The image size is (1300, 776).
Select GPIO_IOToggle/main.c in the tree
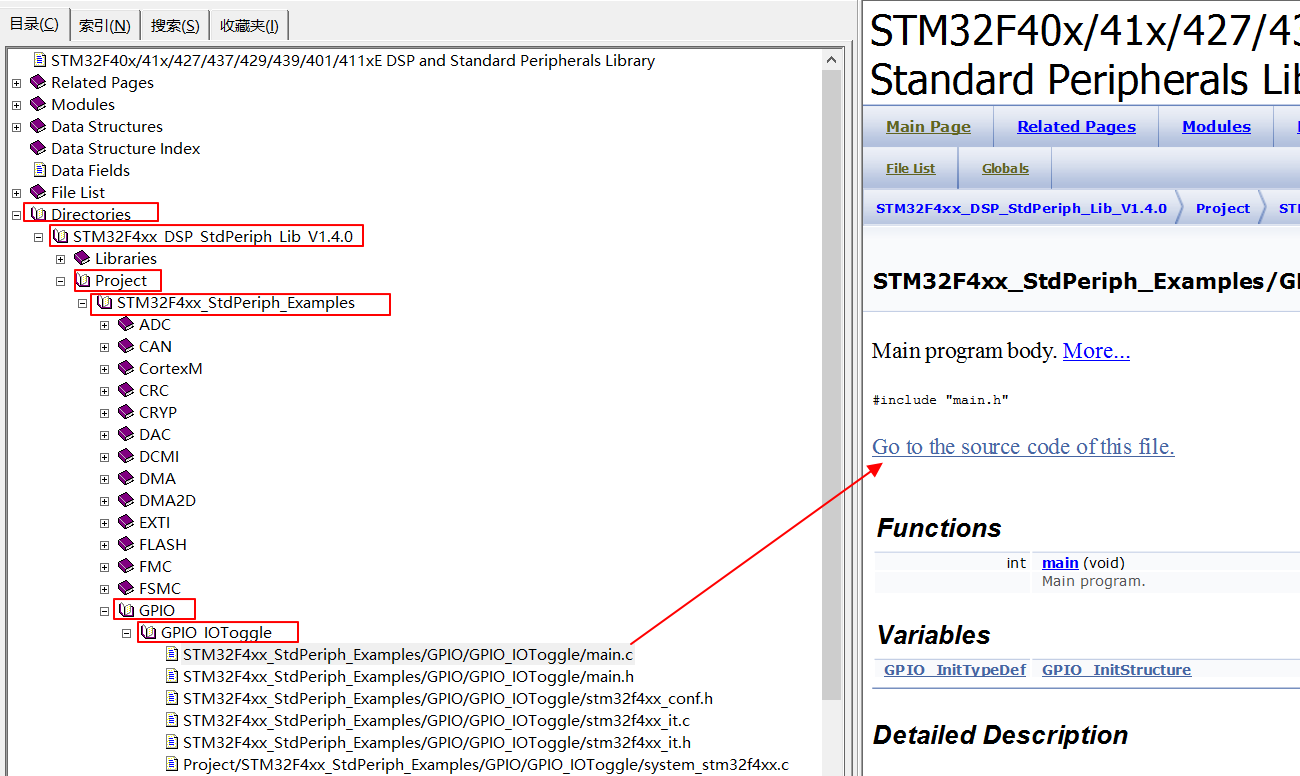[x=408, y=655]
